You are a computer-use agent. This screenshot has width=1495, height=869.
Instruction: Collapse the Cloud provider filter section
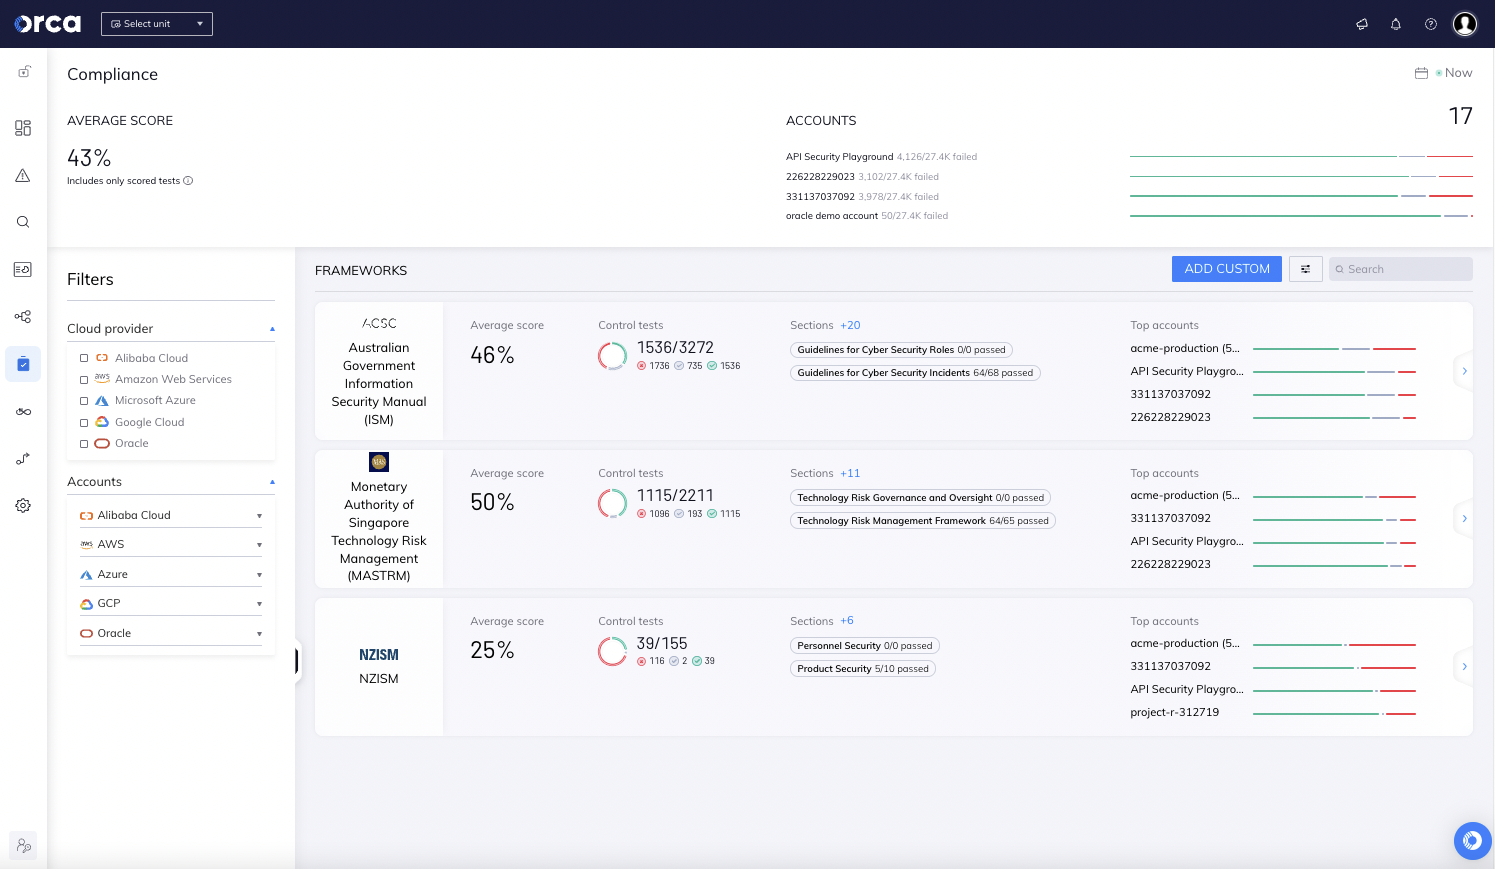[x=271, y=327]
